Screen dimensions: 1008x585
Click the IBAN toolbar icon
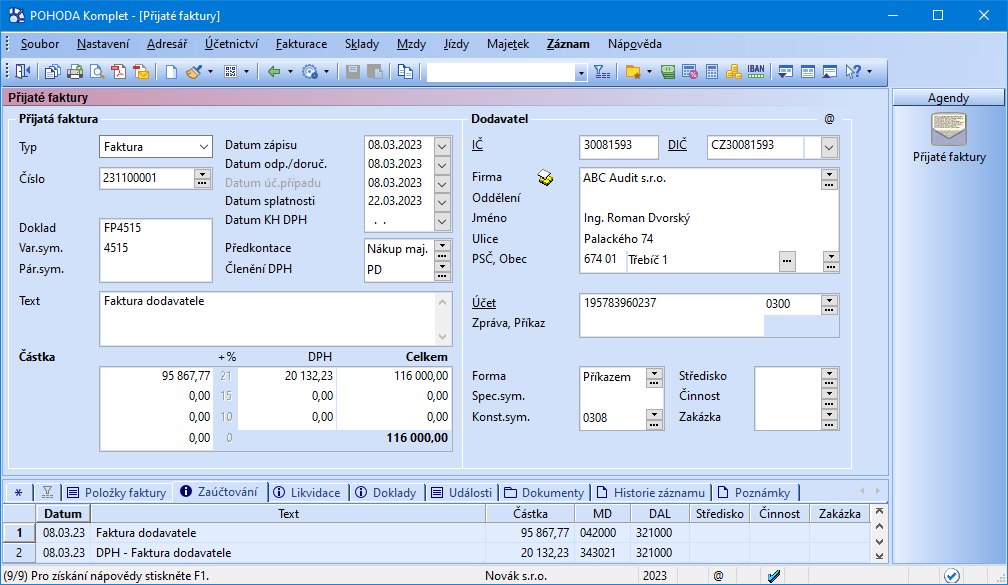757,72
